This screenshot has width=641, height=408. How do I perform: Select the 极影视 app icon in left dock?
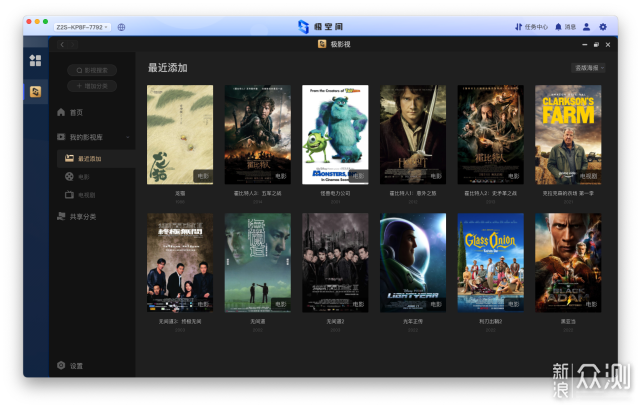36,92
